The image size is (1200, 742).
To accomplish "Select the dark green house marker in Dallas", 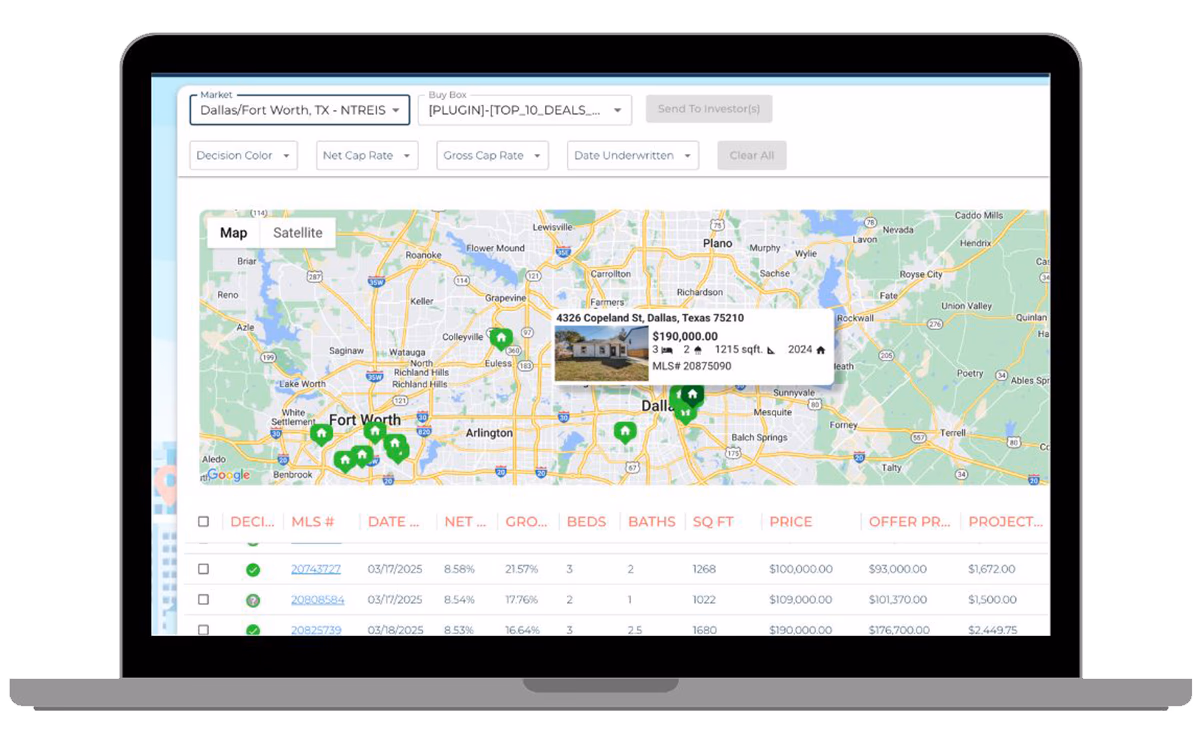I will tap(691, 394).
